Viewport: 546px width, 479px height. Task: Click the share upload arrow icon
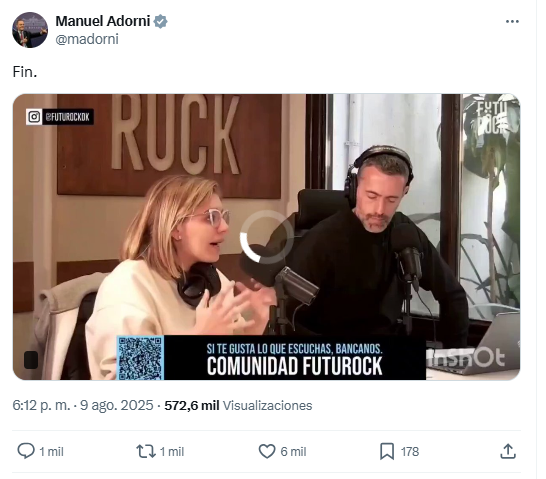(508, 451)
